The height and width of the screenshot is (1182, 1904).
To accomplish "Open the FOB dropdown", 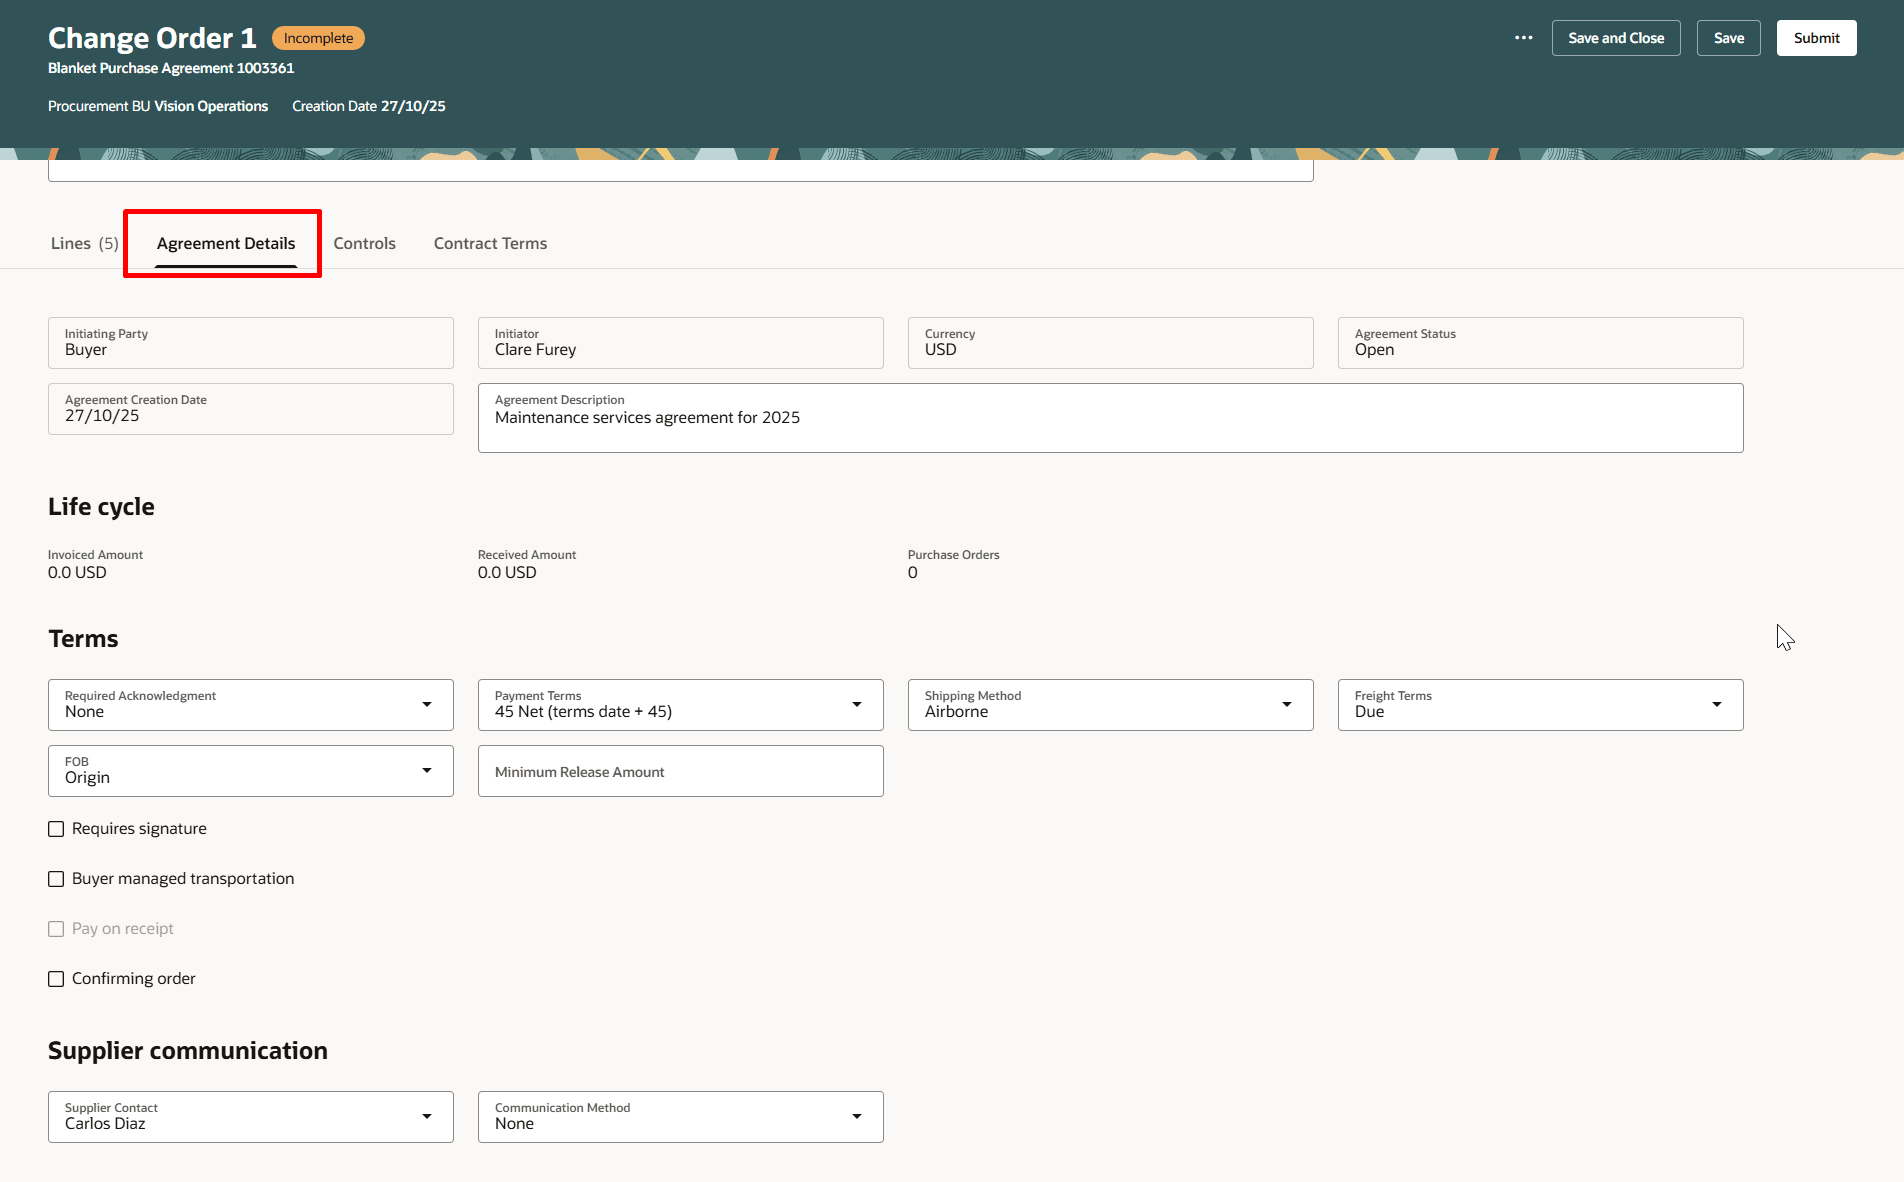I will [x=428, y=770].
